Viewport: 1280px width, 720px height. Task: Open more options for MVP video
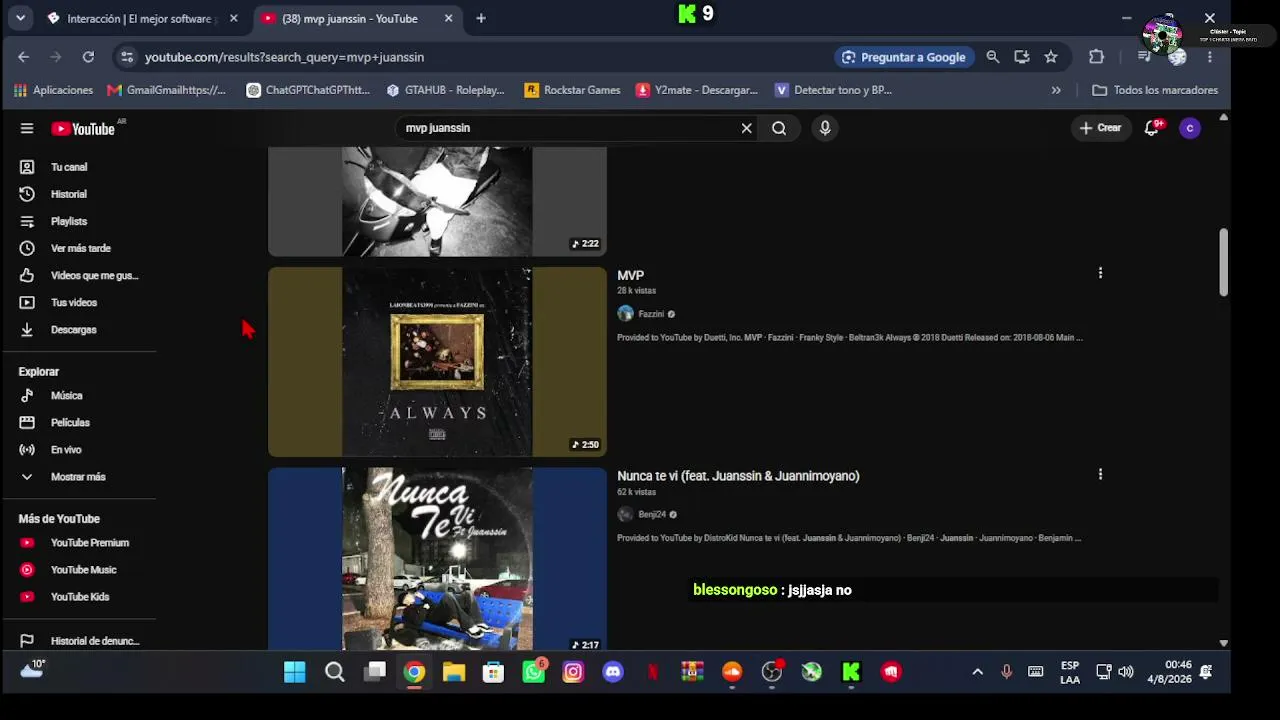tap(1100, 273)
